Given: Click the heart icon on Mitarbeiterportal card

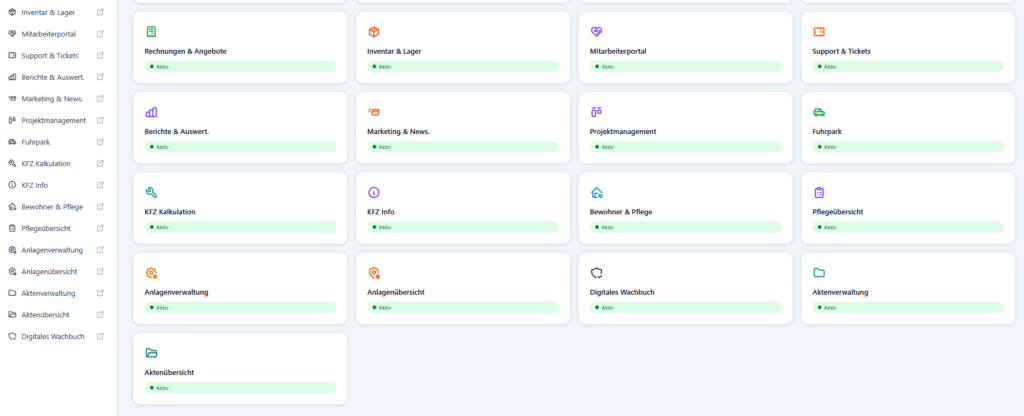Looking at the screenshot, I should [x=596, y=32].
